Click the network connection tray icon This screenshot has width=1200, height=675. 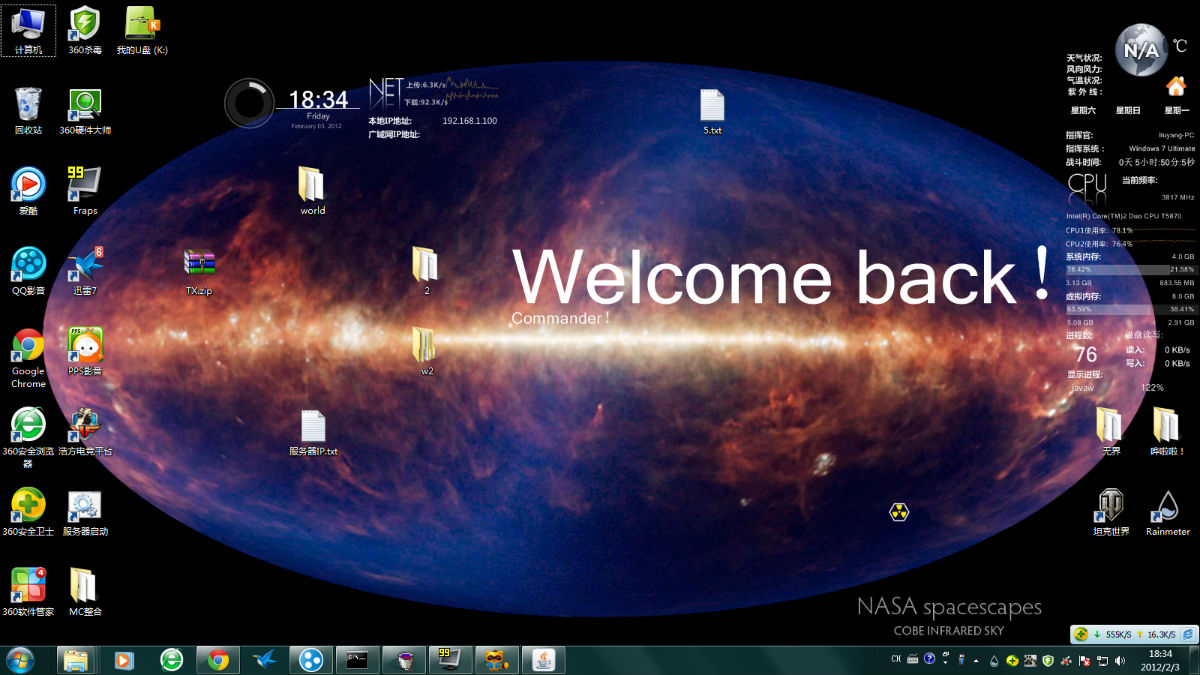(x=1102, y=660)
